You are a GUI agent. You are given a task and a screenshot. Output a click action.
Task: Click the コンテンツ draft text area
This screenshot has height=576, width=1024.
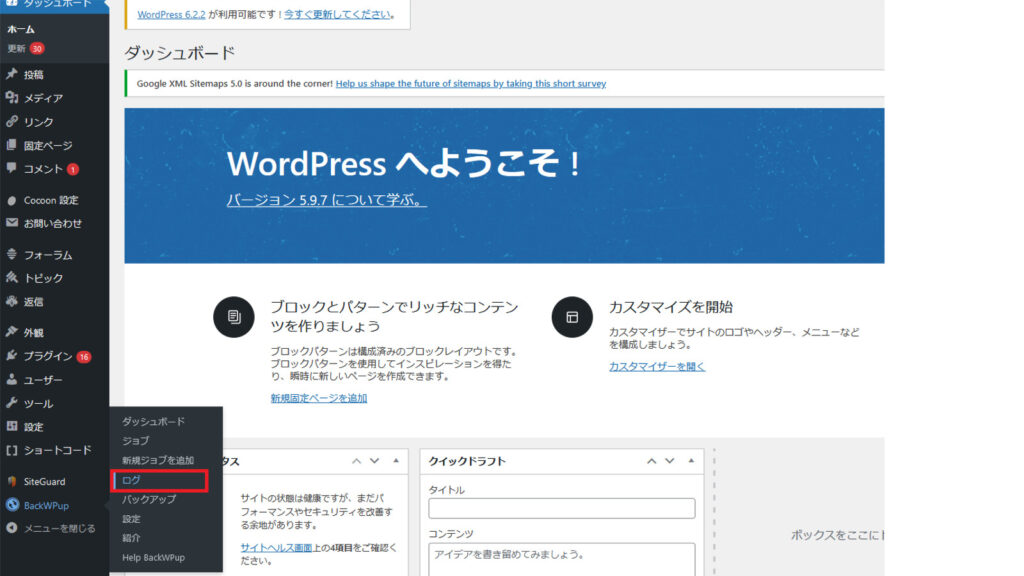[562, 560]
